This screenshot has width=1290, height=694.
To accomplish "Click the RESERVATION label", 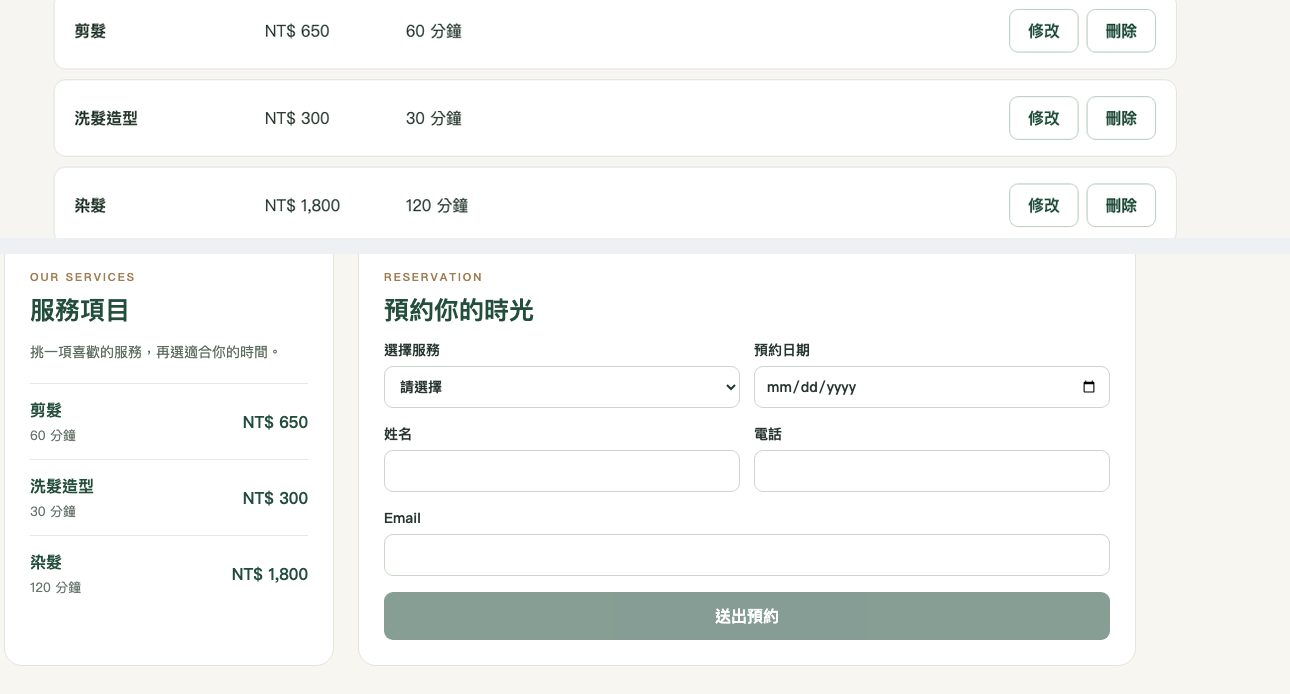I will (433, 277).
